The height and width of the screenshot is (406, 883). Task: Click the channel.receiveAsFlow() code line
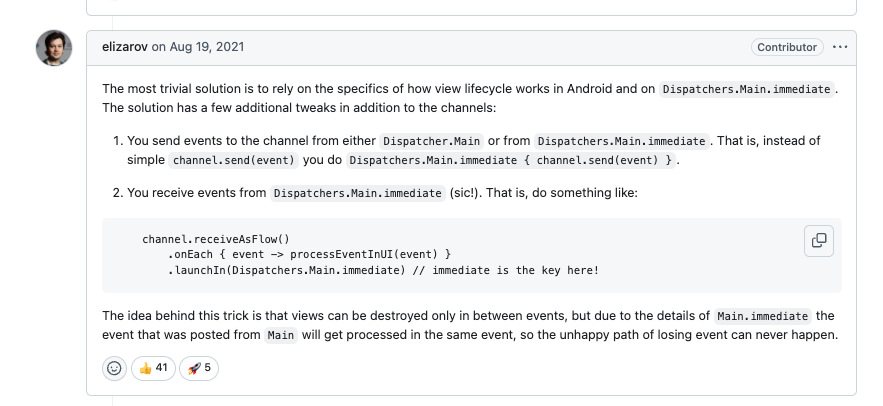point(215,239)
